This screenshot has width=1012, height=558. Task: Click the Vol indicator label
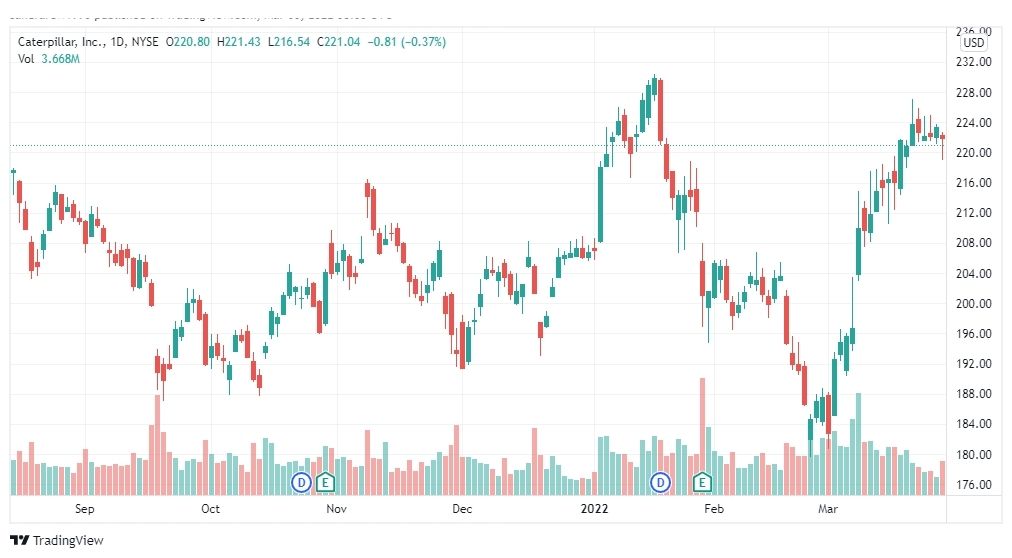pos(26,59)
